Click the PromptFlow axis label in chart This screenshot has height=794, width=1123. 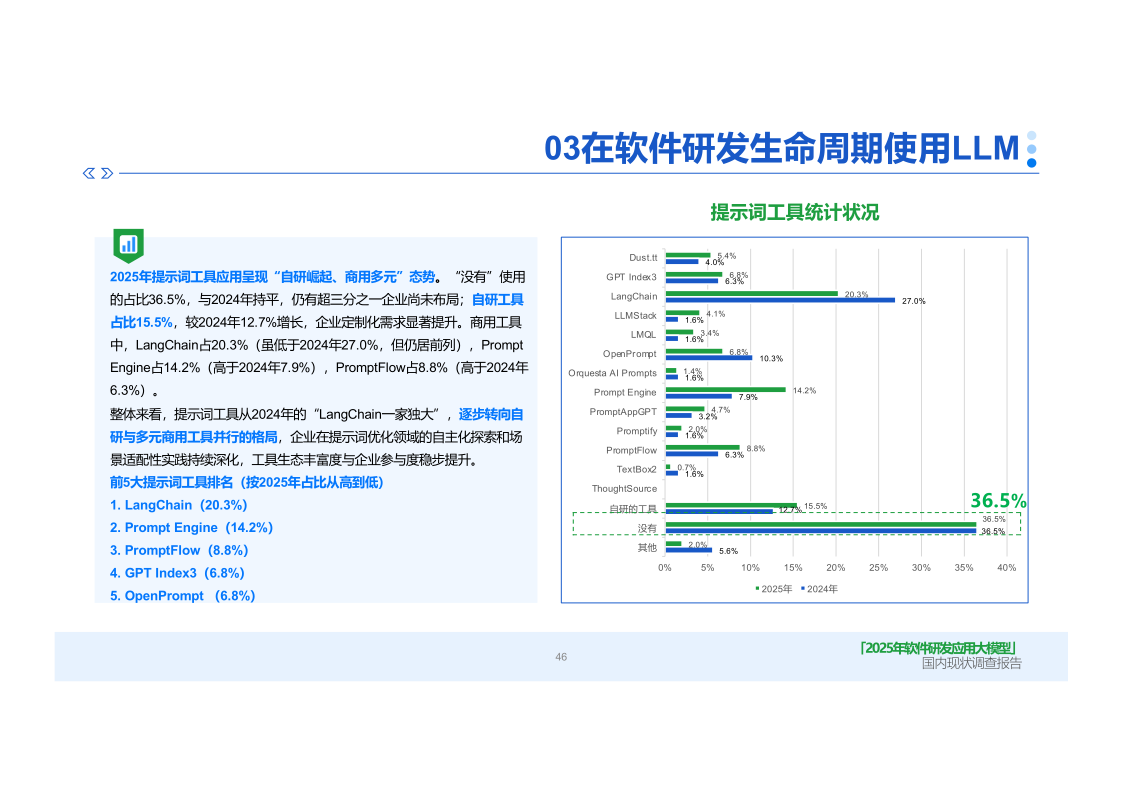point(631,450)
